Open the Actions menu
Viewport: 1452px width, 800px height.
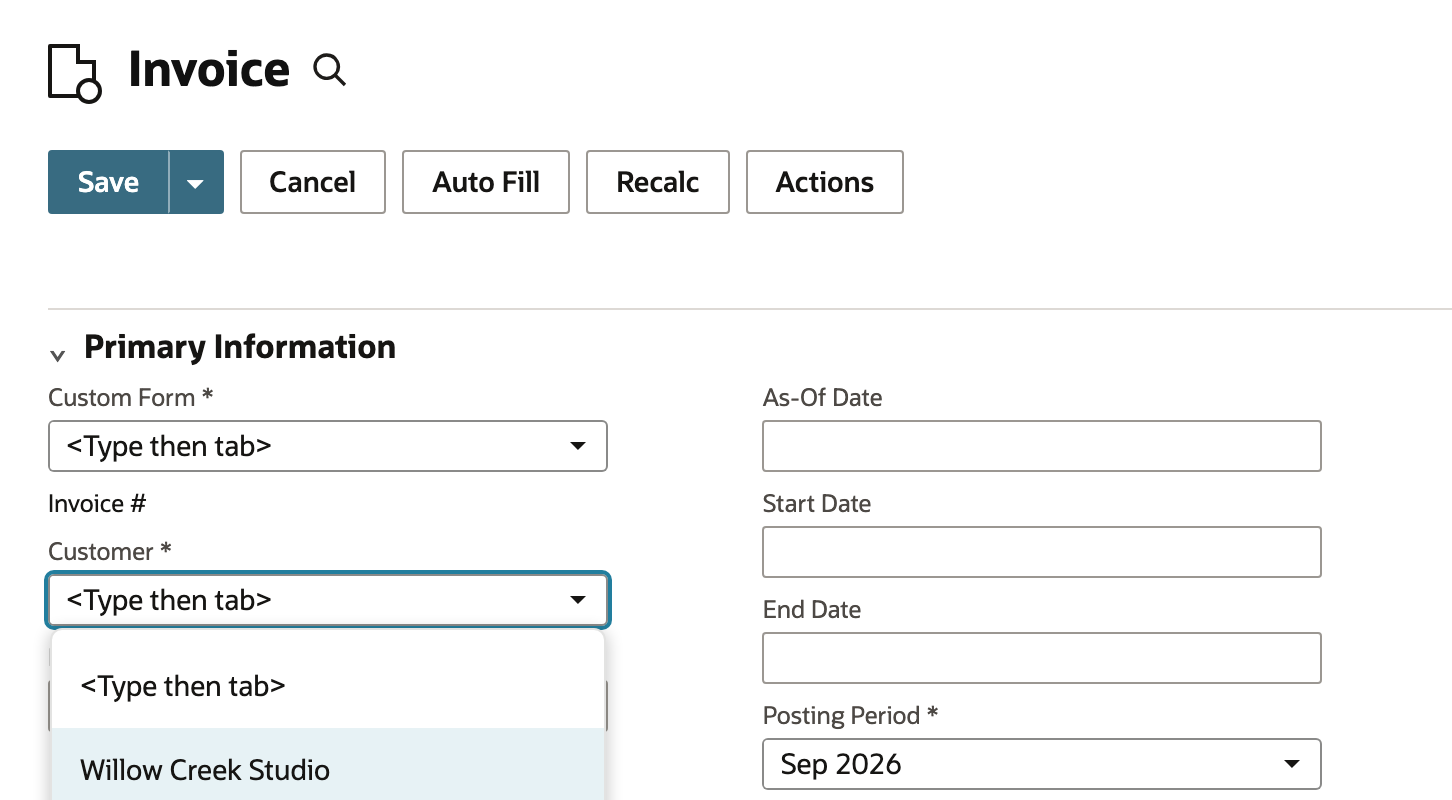tap(825, 182)
